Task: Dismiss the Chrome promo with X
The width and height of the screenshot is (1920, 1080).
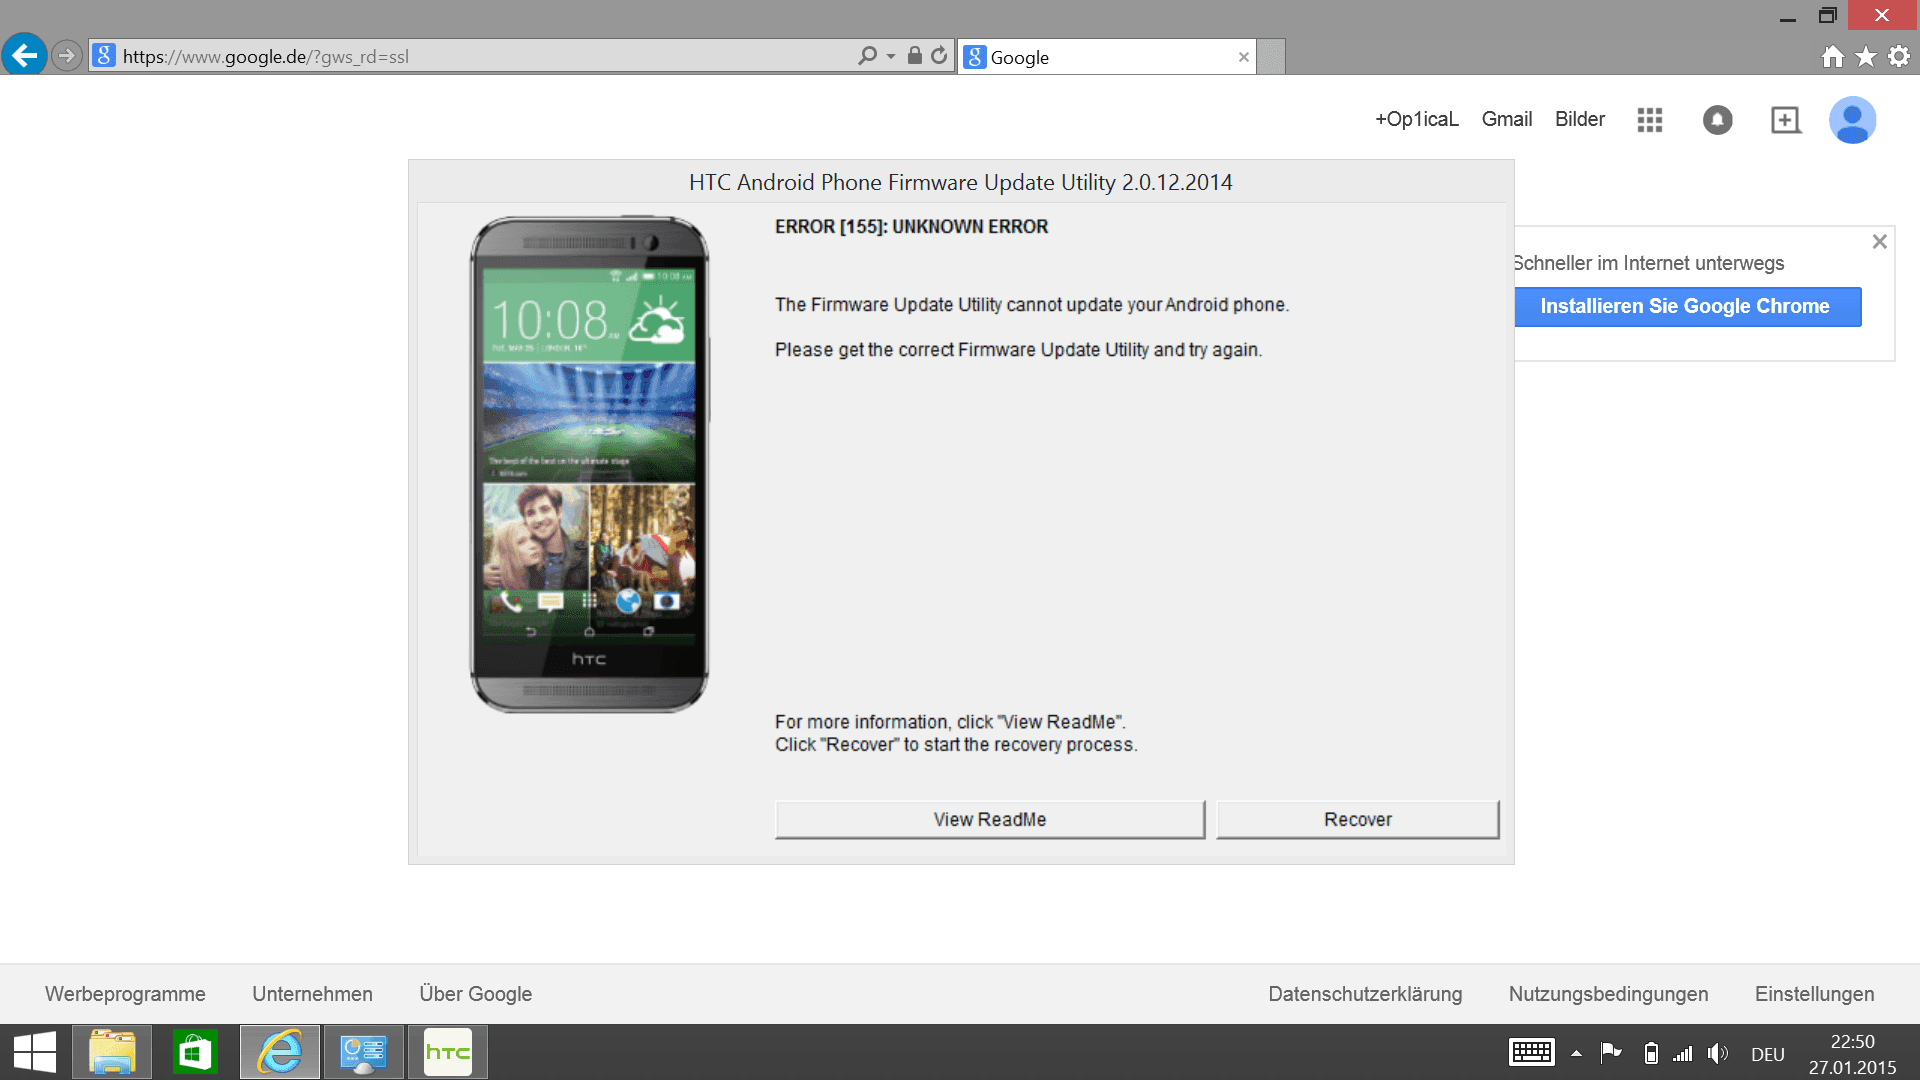Action: pyautogui.click(x=1879, y=242)
